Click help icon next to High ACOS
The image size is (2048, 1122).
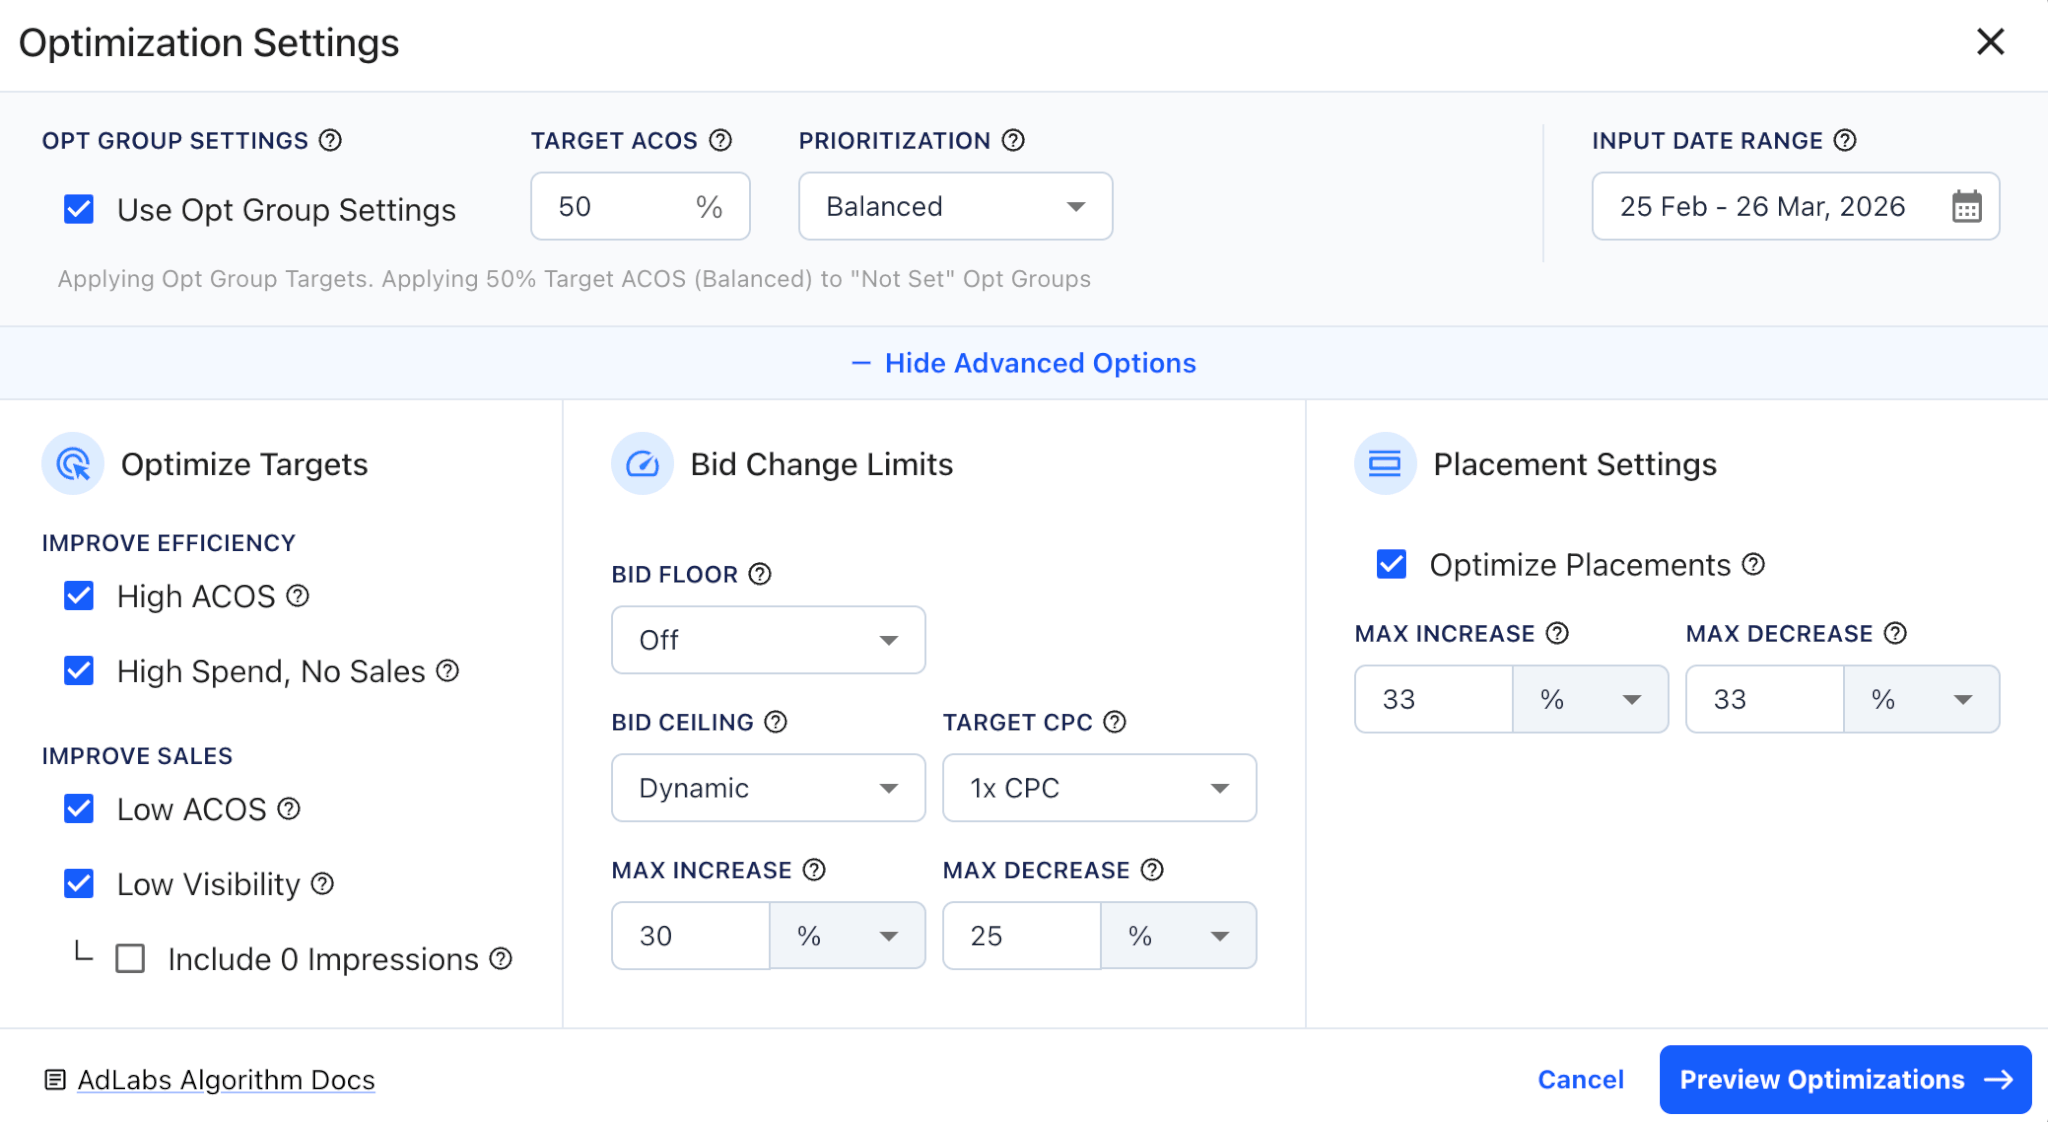tap(297, 596)
